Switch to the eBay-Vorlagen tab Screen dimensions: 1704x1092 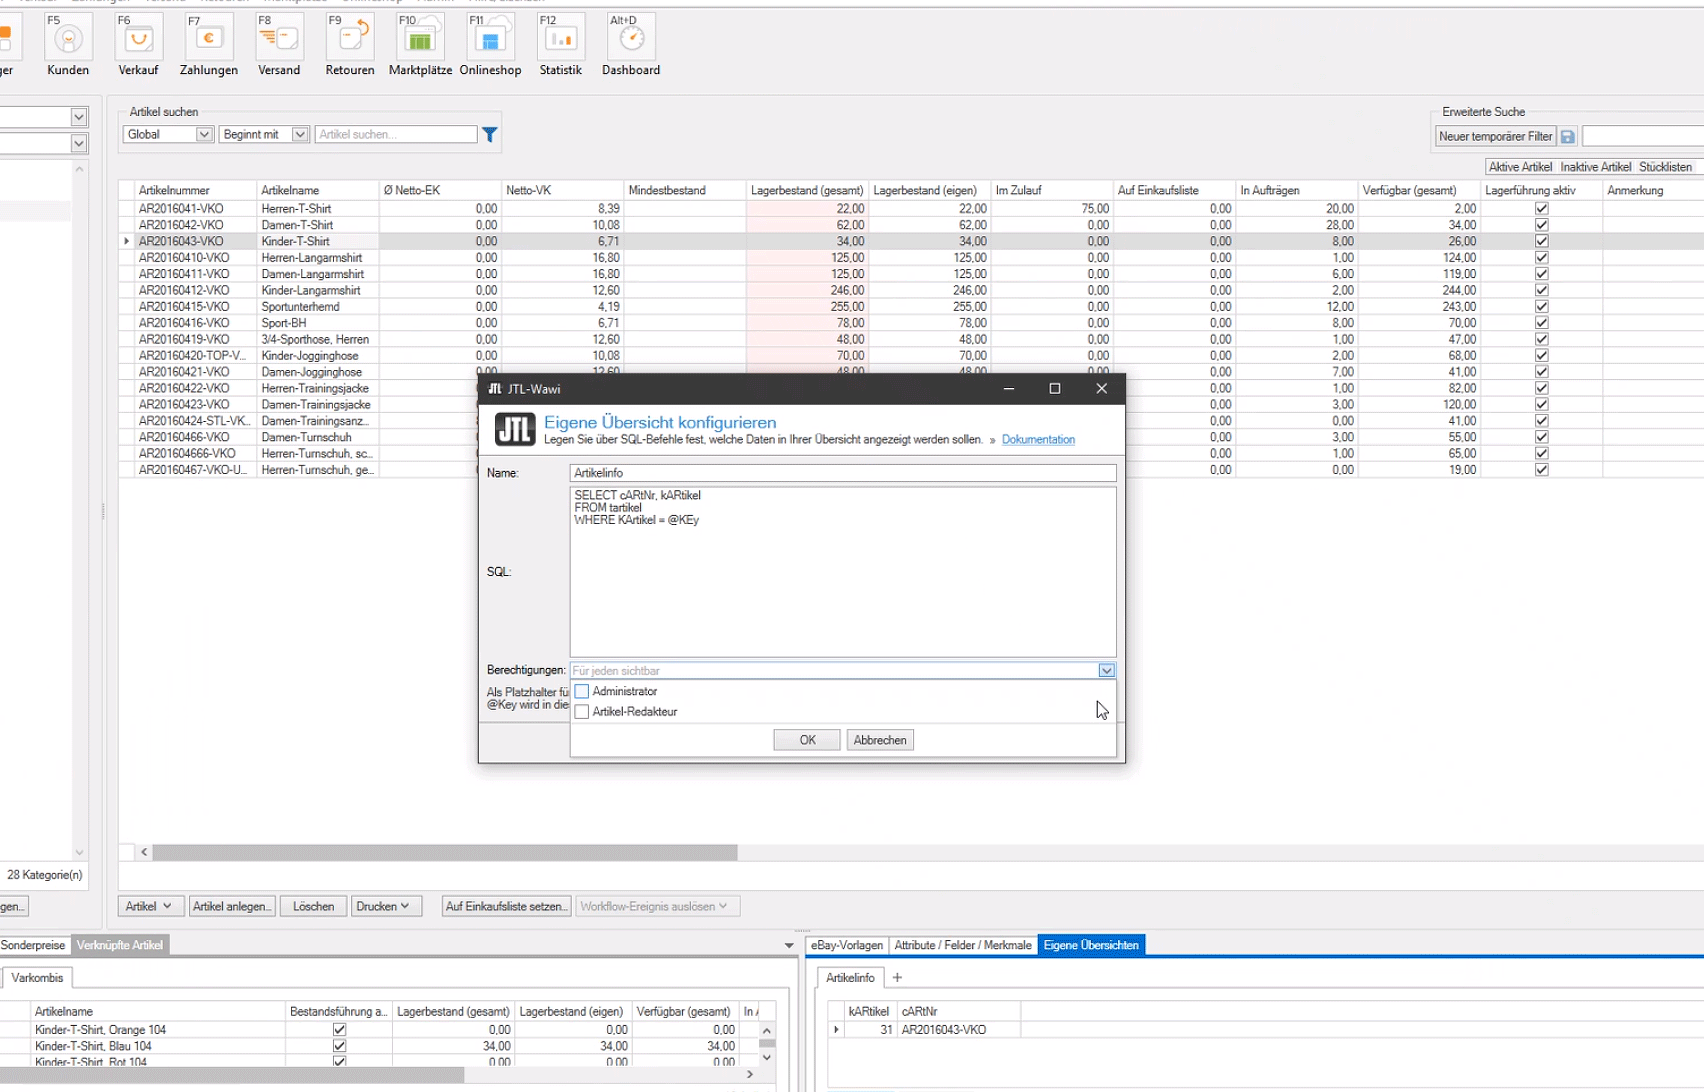pyautogui.click(x=846, y=945)
